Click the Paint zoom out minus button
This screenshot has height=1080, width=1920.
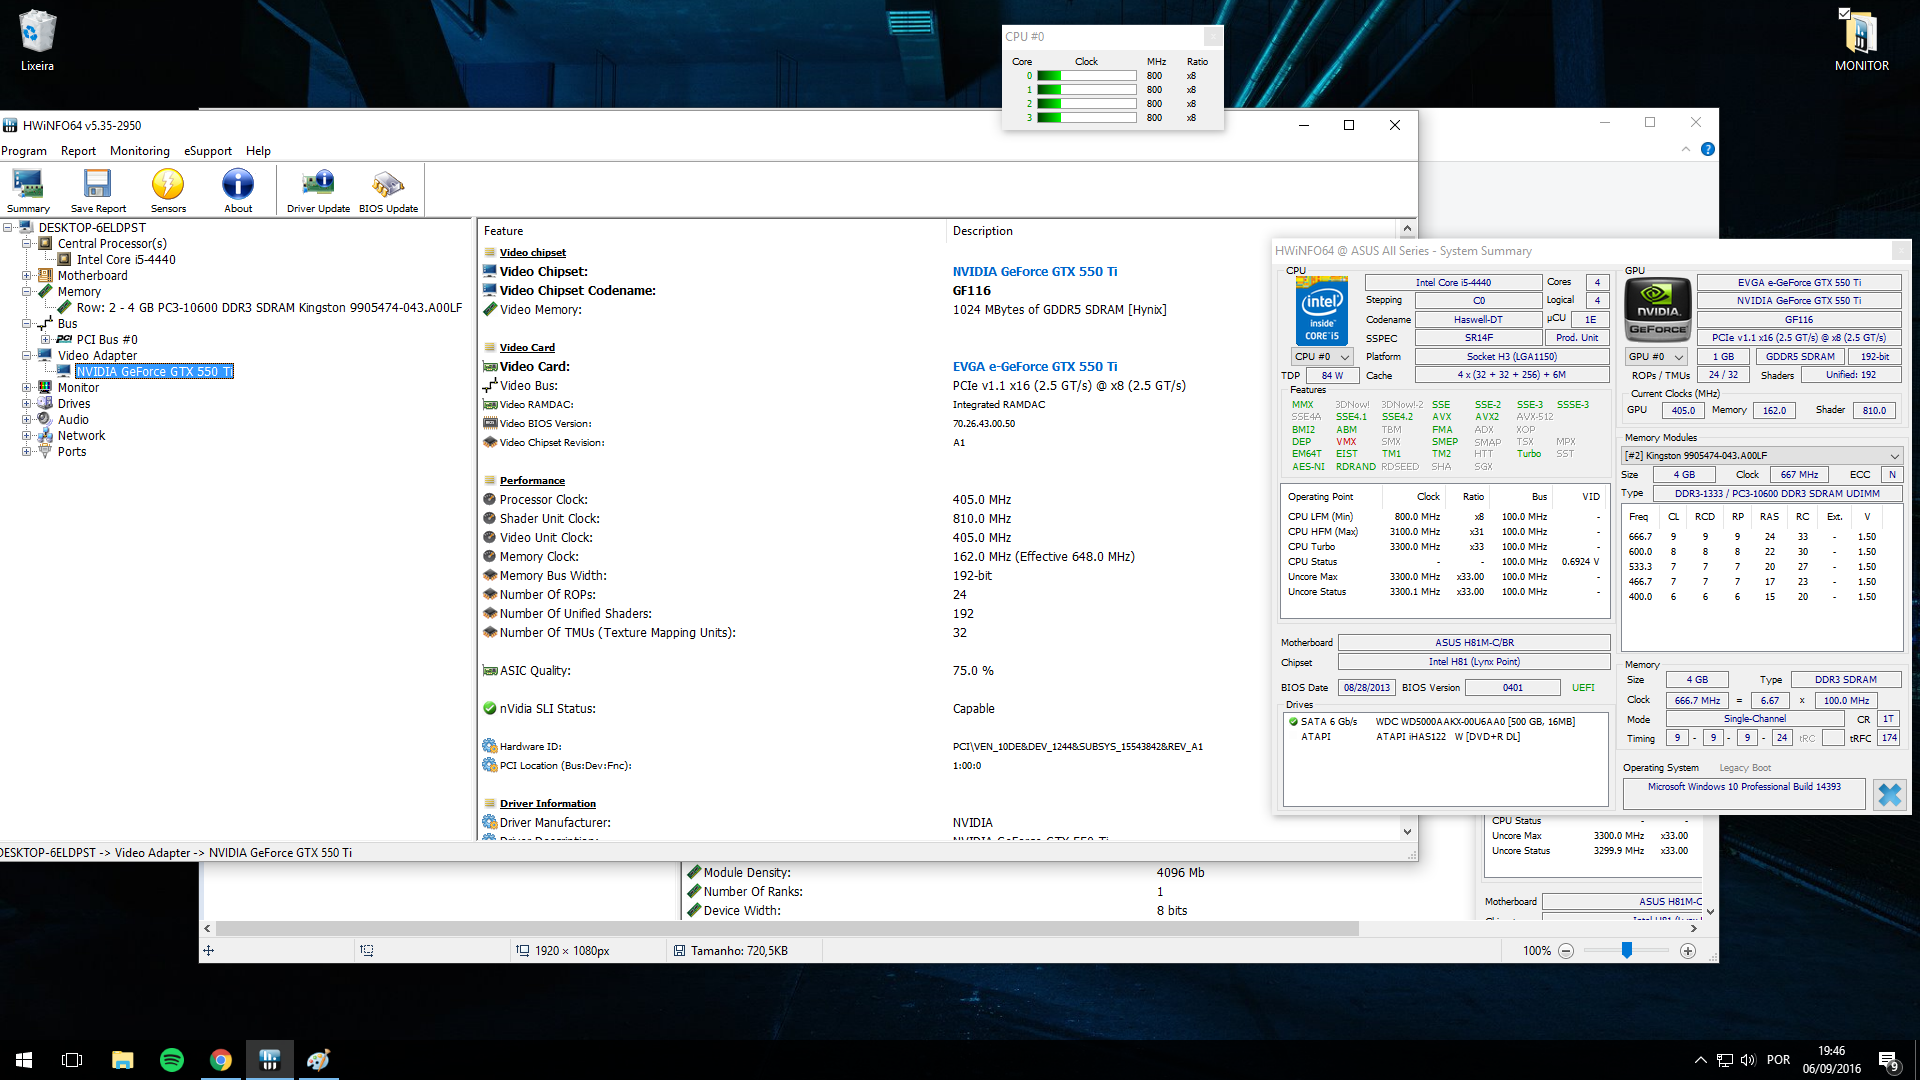pos(1566,951)
